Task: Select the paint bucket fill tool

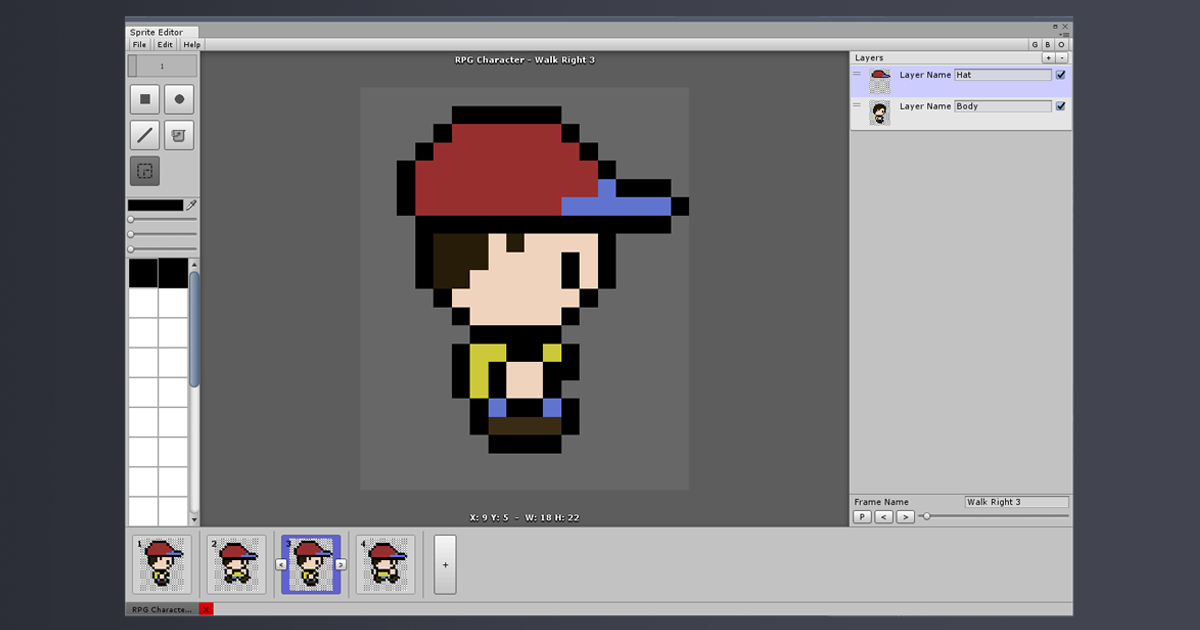Action: (179, 135)
